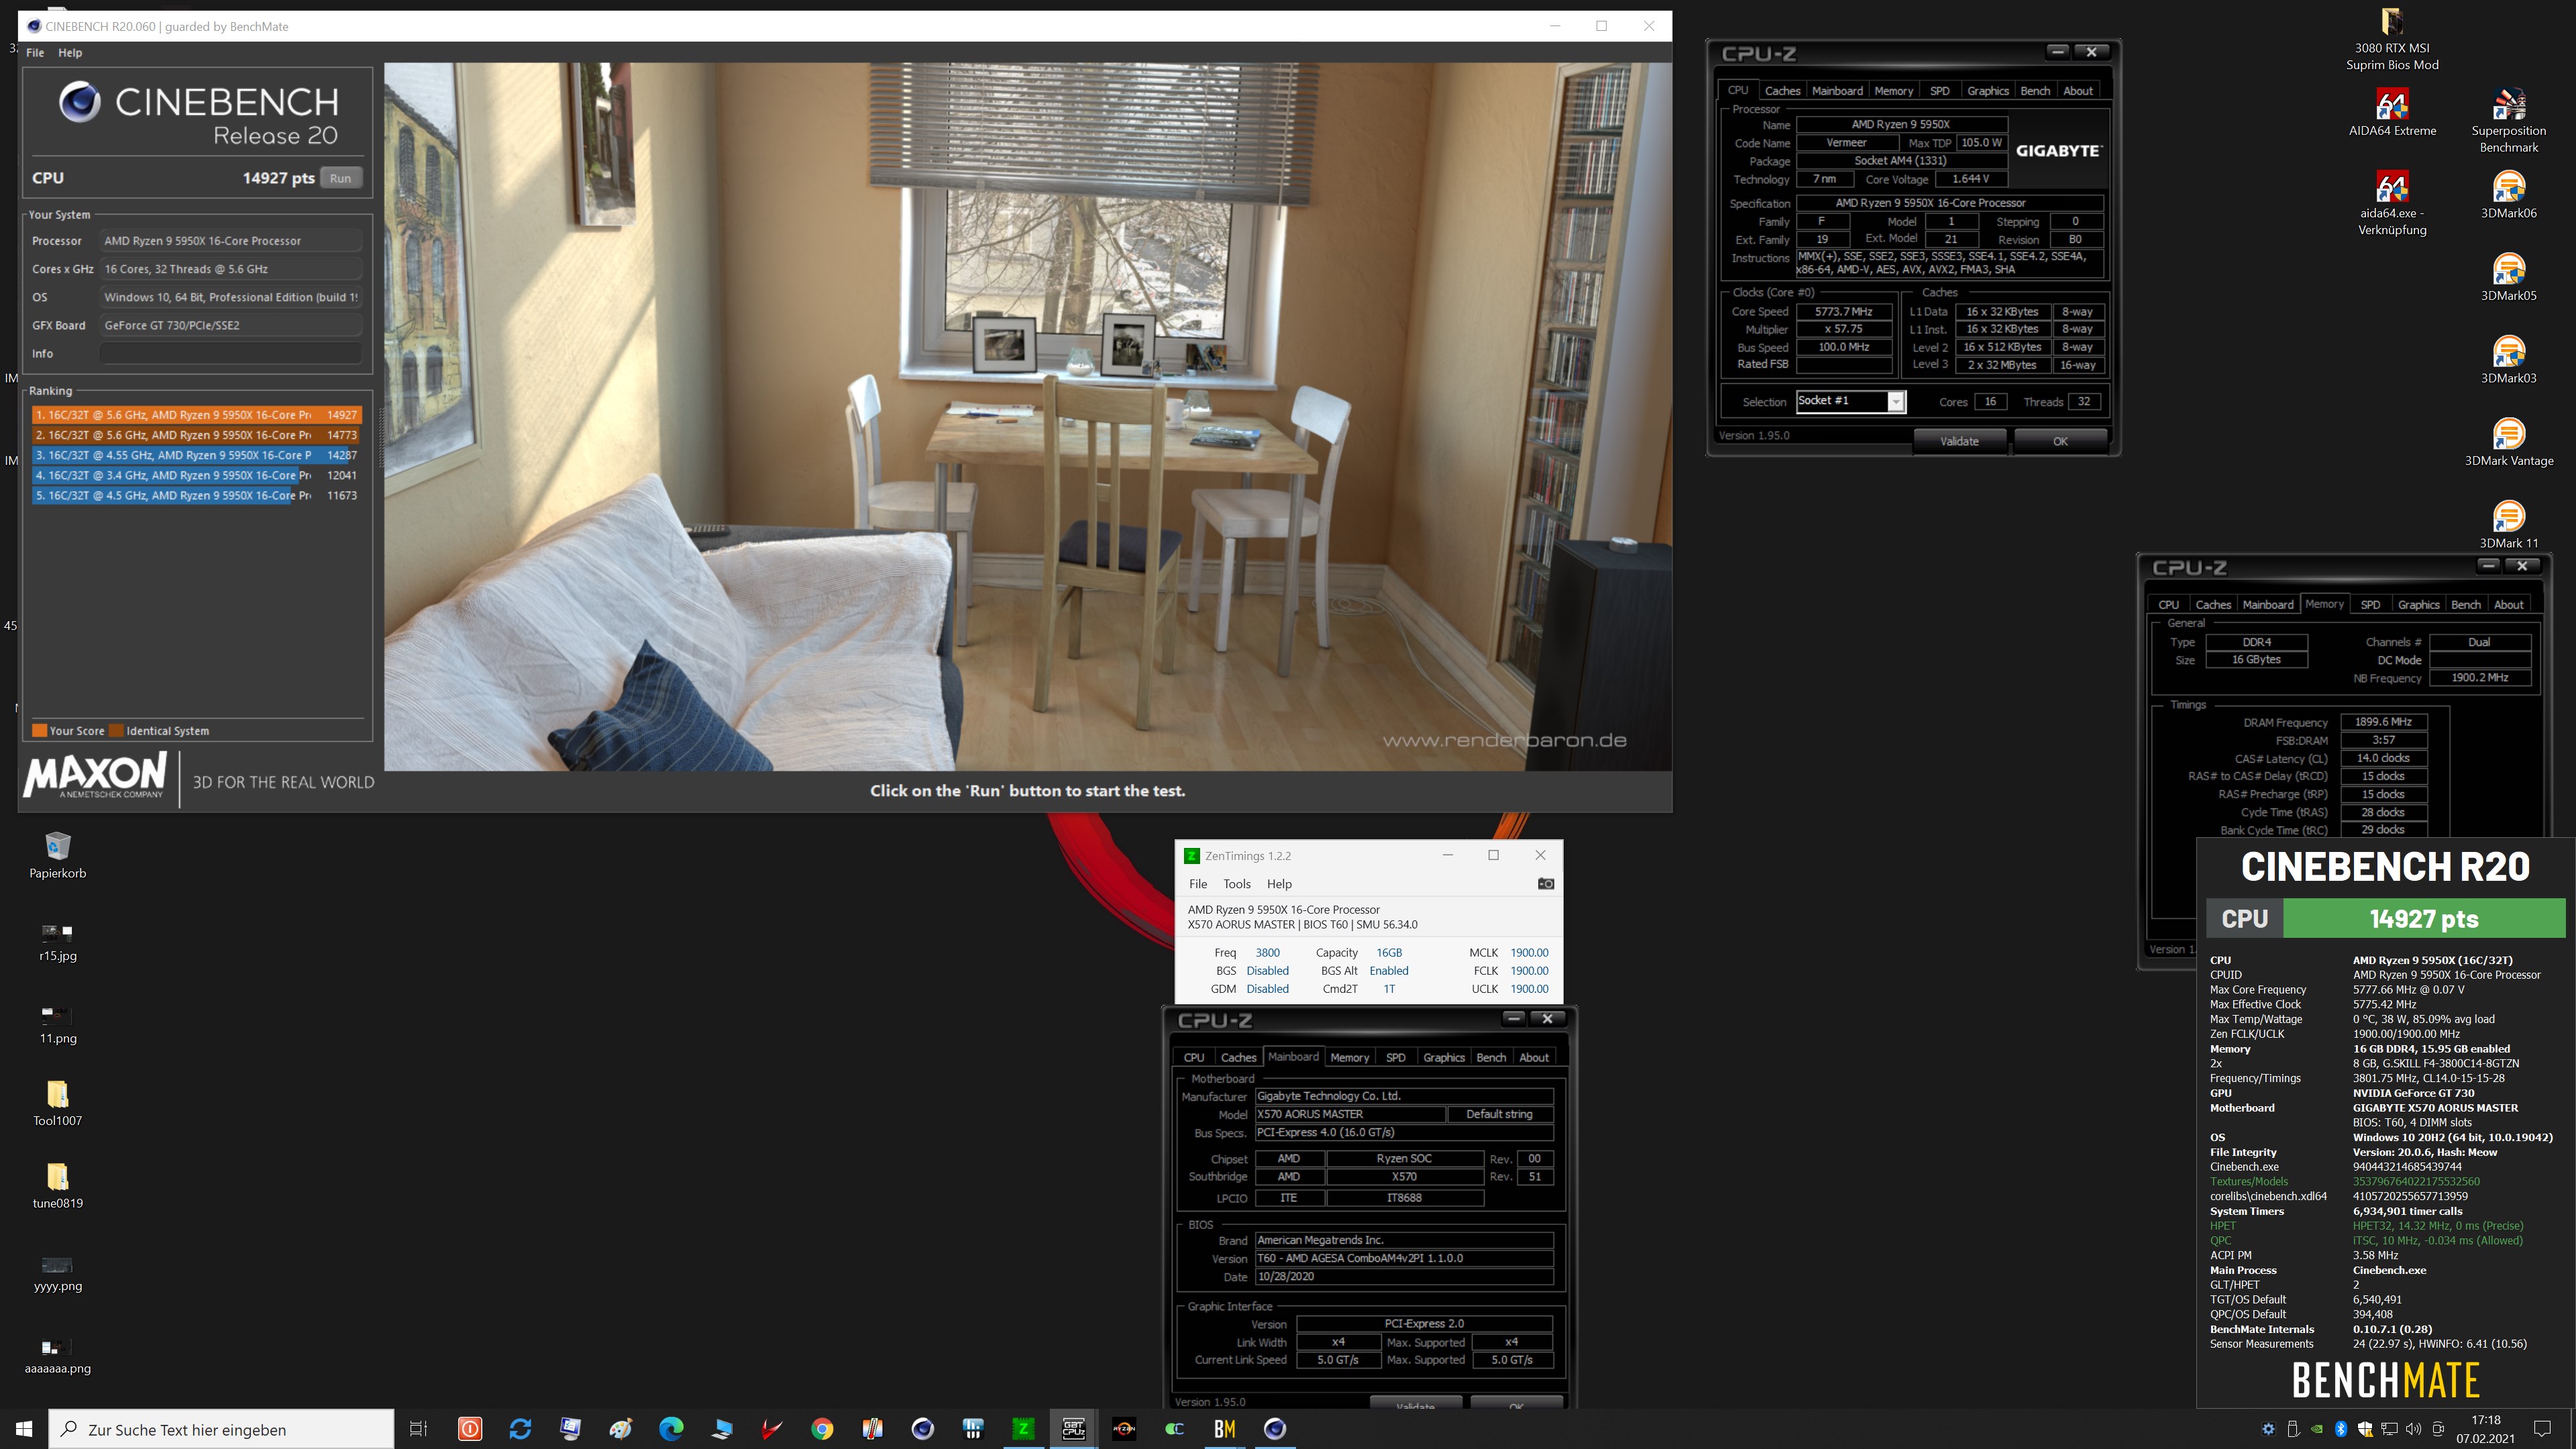This screenshot has height=1449, width=2576.
Task: Open Task View on taskbar
Action: tap(419, 1429)
